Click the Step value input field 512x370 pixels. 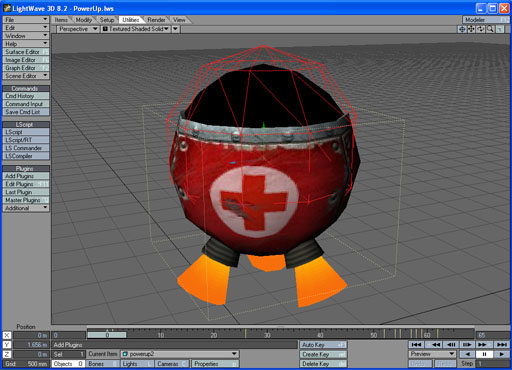coord(493,364)
